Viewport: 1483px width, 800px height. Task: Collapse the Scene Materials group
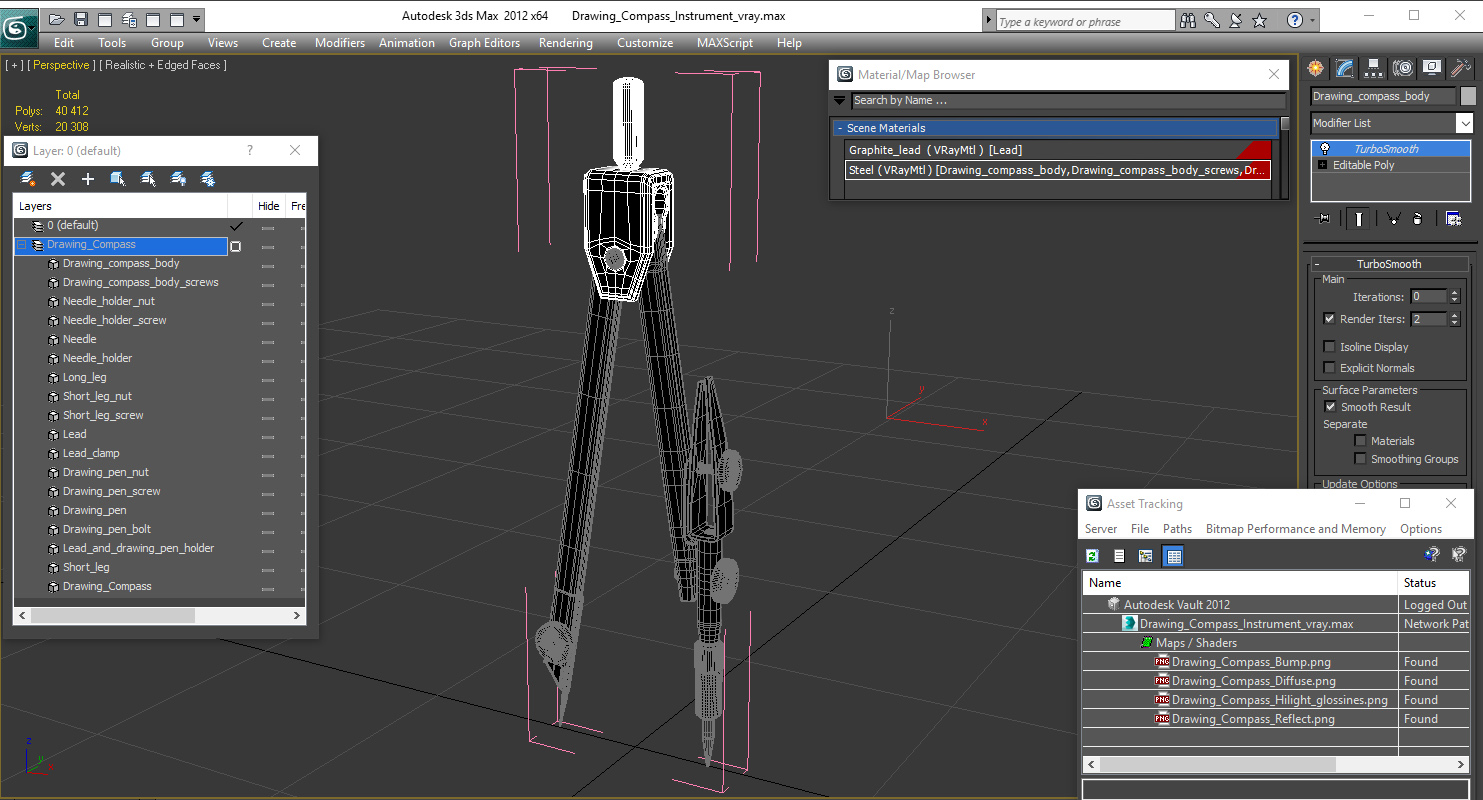840,128
